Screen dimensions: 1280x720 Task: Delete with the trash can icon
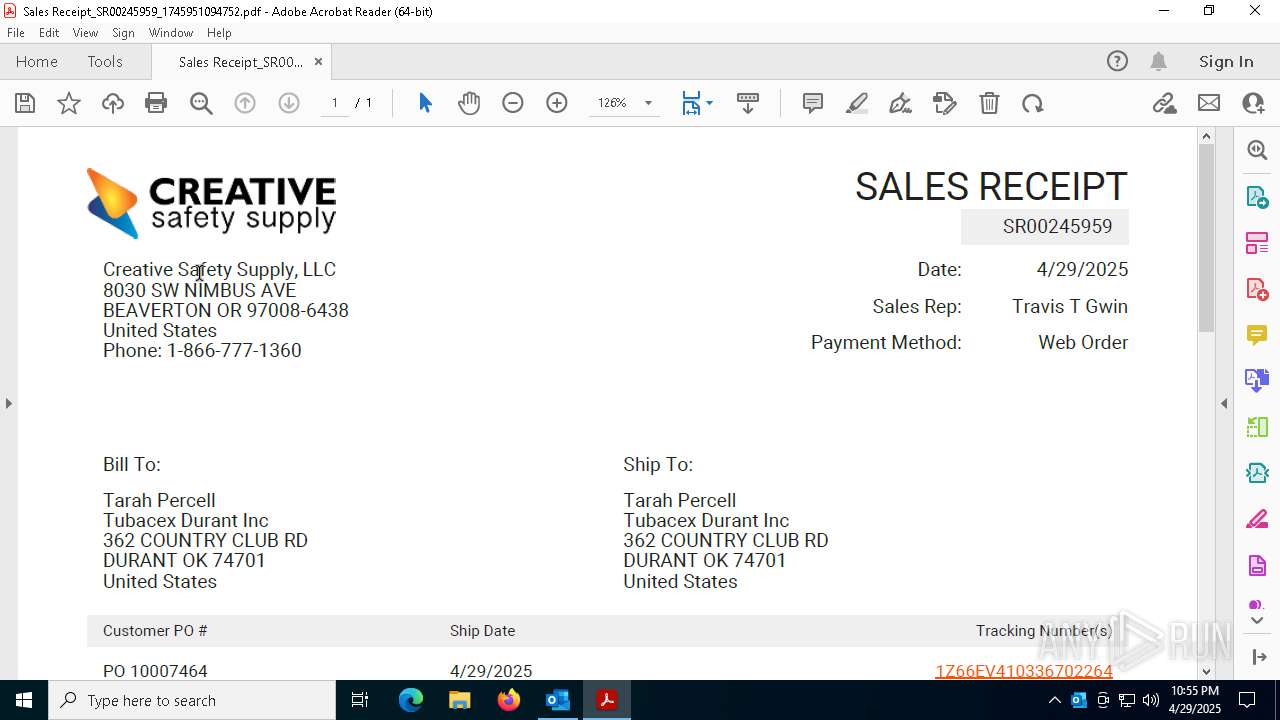pyautogui.click(x=989, y=103)
